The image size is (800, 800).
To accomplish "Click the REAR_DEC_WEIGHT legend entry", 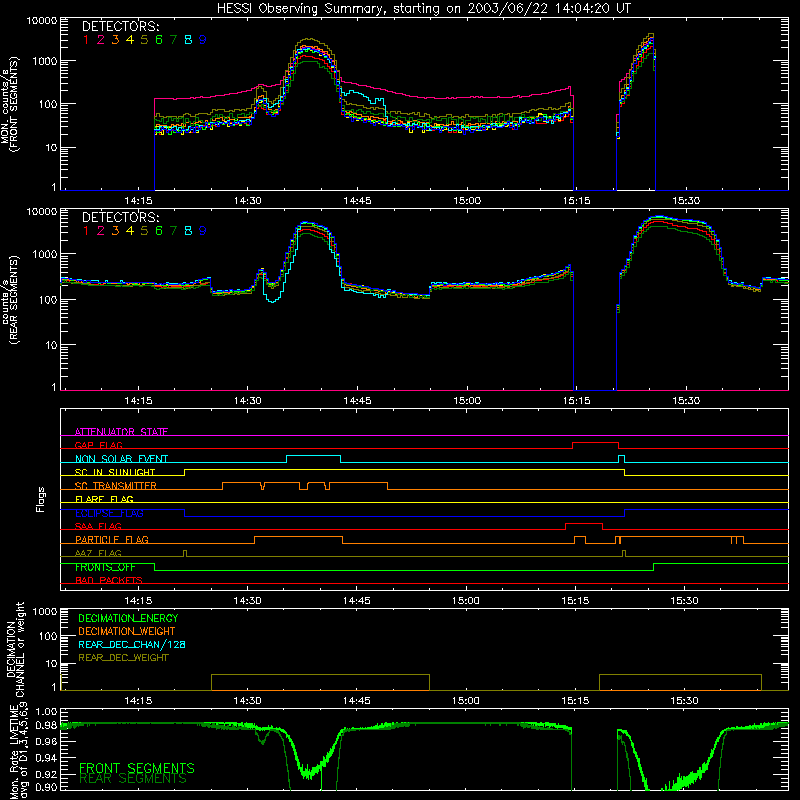I will pyautogui.click(x=123, y=658).
